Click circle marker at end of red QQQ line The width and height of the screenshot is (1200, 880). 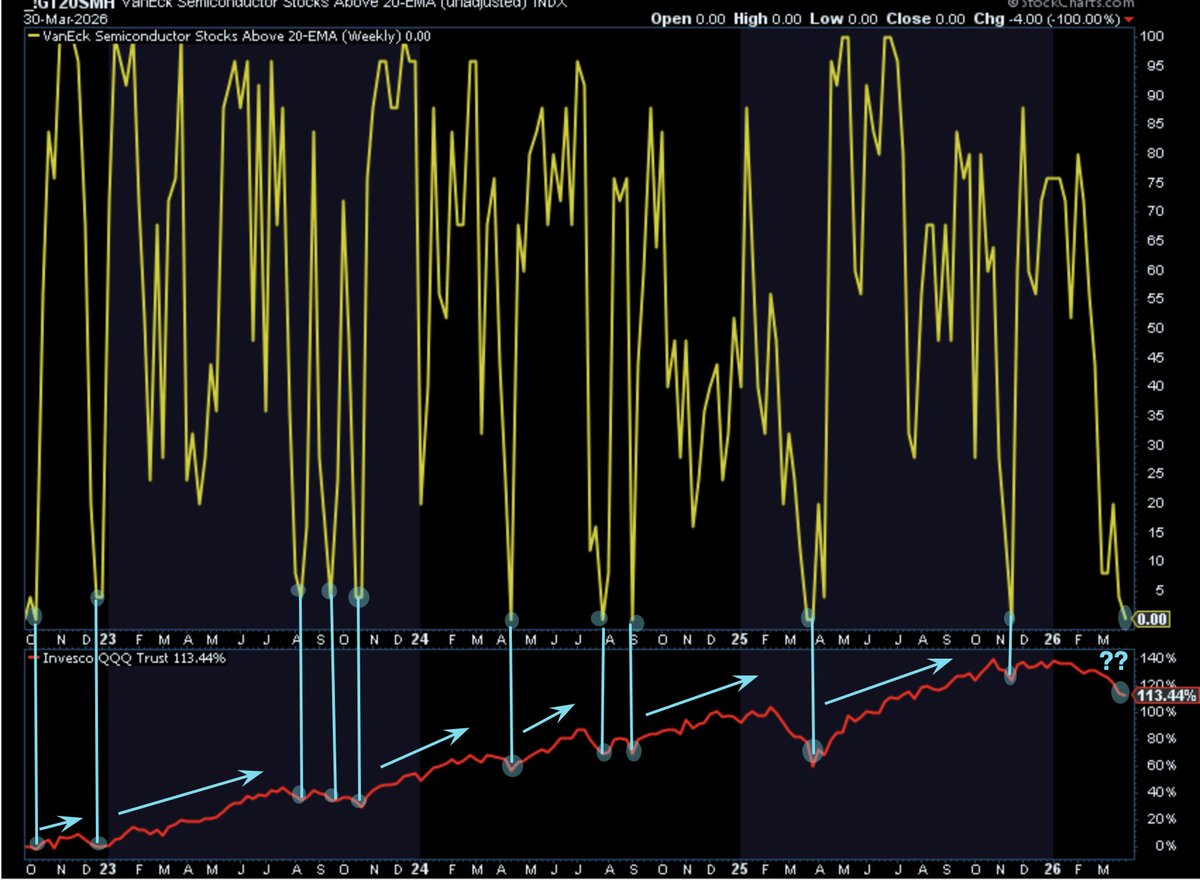1121,692
